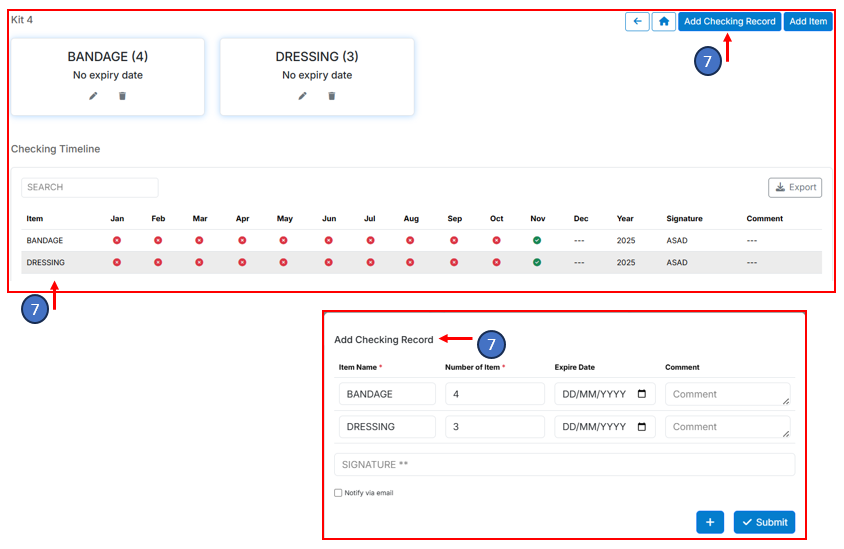Click the back arrow icon button
844x549 pixels.
point(637,21)
